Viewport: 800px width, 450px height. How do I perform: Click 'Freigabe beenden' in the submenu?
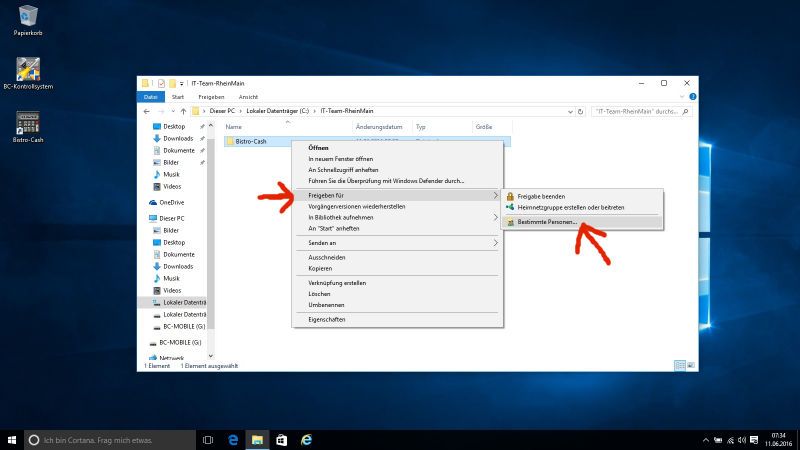pos(541,196)
